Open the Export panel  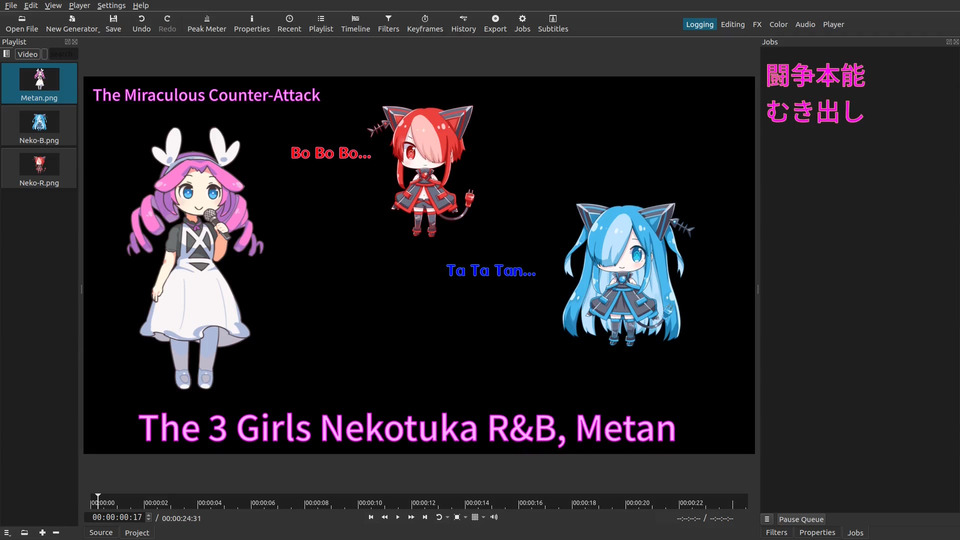pyautogui.click(x=495, y=23)
